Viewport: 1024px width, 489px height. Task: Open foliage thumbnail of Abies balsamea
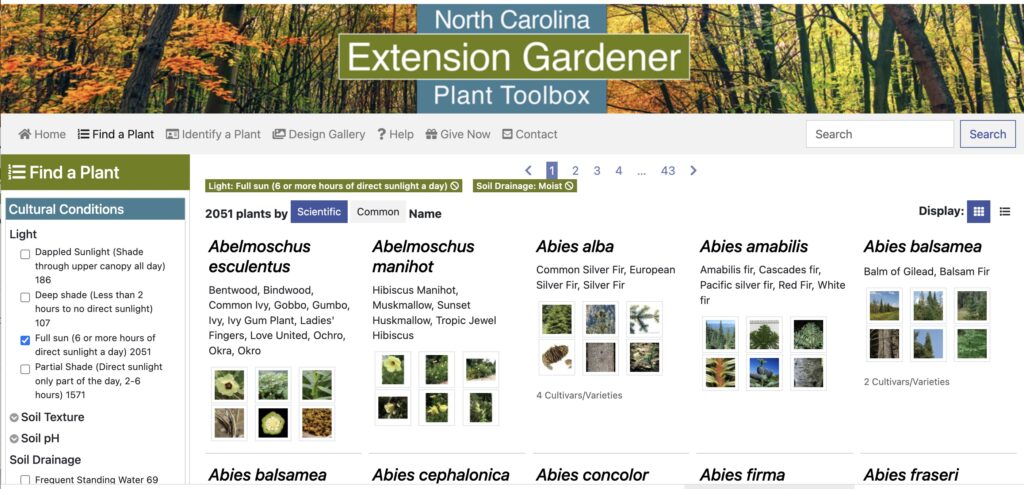972,343
